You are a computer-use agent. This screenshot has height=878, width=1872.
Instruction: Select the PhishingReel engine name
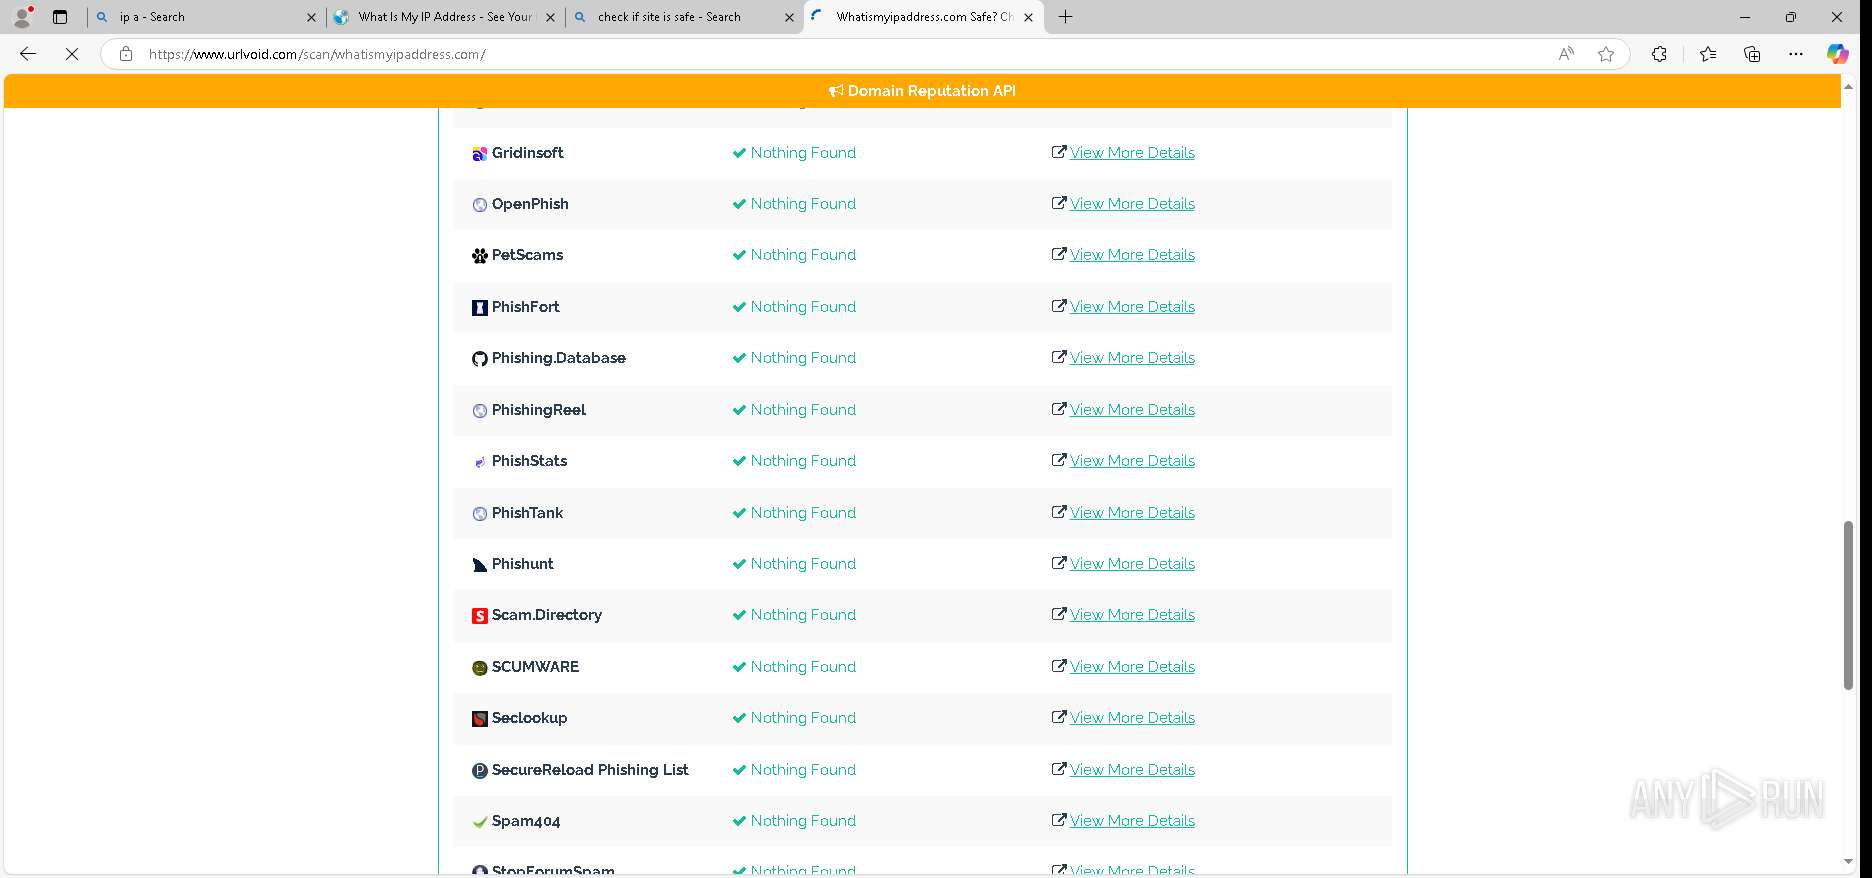539,410
